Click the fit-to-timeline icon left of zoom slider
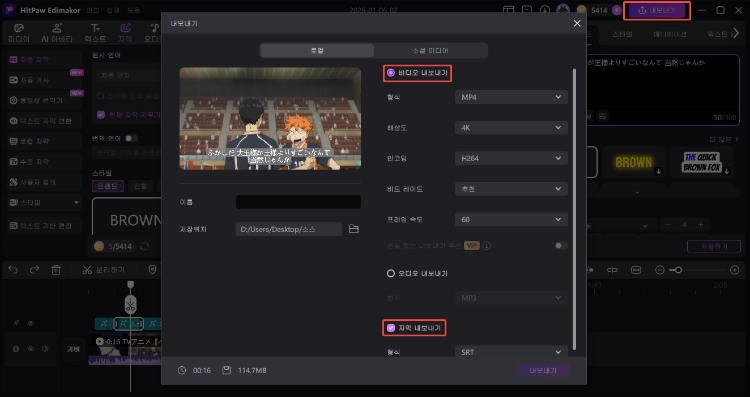 tap(636, 270)
